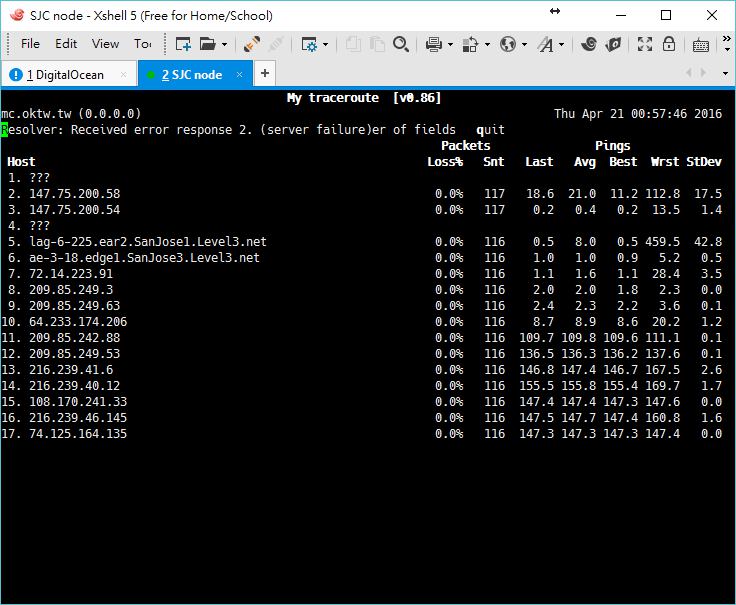Open the truncated Tools menu
This screenshot has height=605, width=736.
[x=143, y=44]
